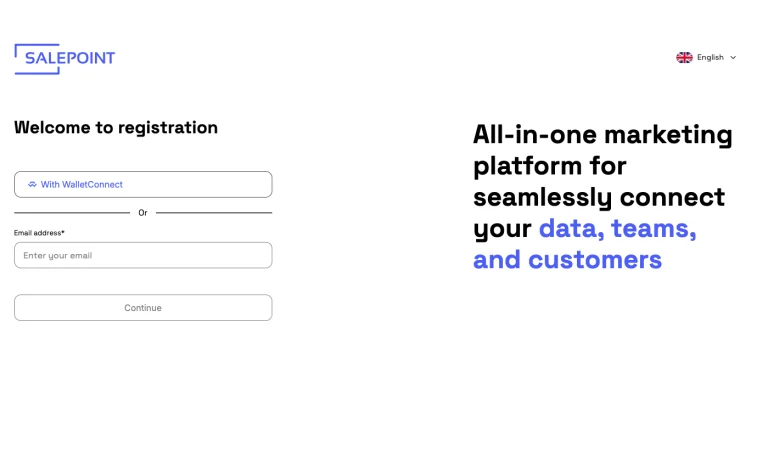Click the UK flag icon
Screen dimensions: 768x452
coord(684,58)
